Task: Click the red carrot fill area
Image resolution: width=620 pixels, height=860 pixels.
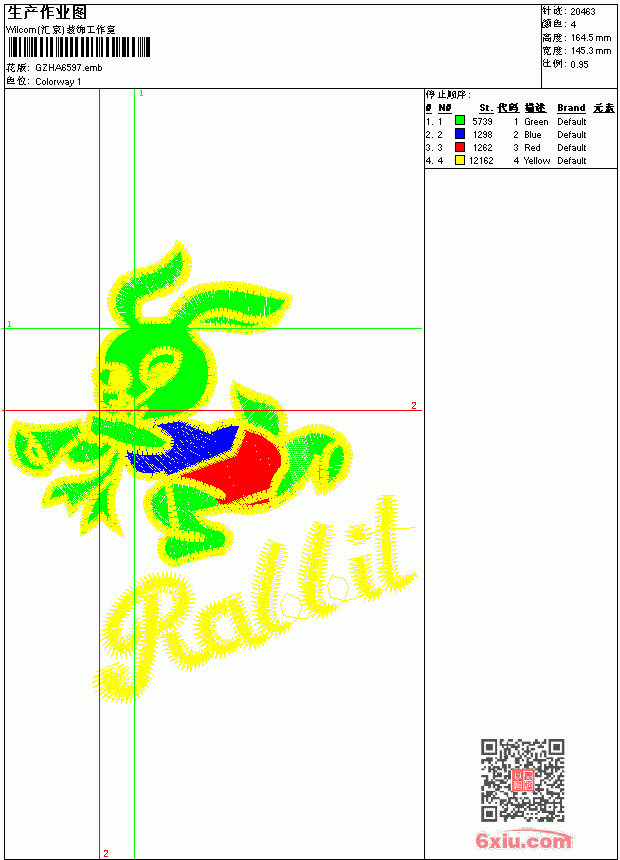Action: tap(241, 466)
